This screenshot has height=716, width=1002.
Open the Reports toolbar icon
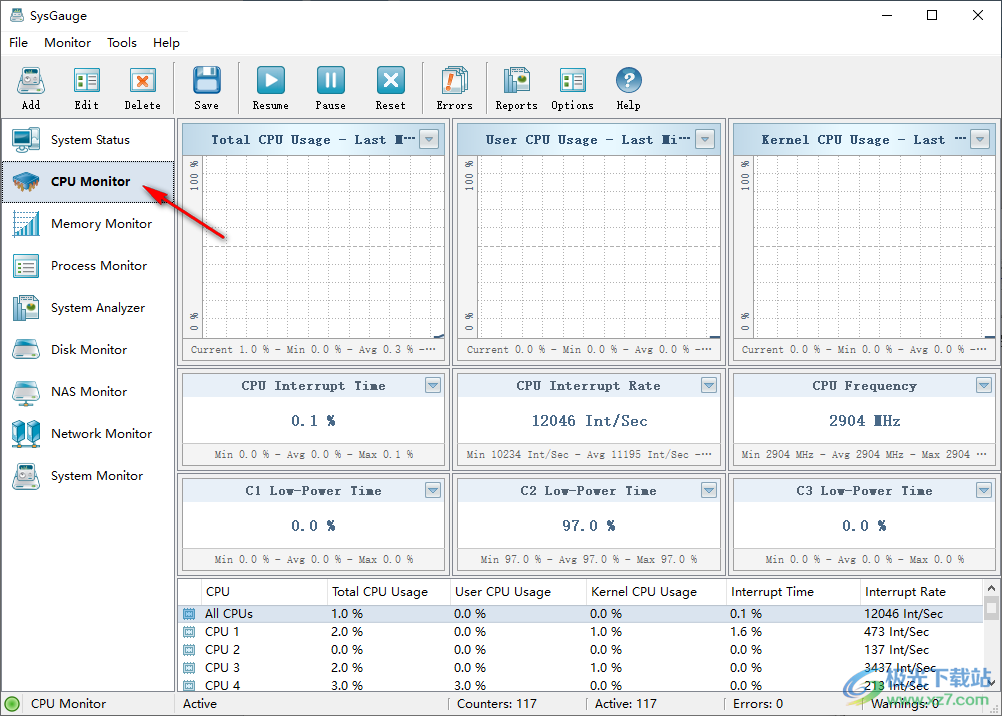pos(516,81)
